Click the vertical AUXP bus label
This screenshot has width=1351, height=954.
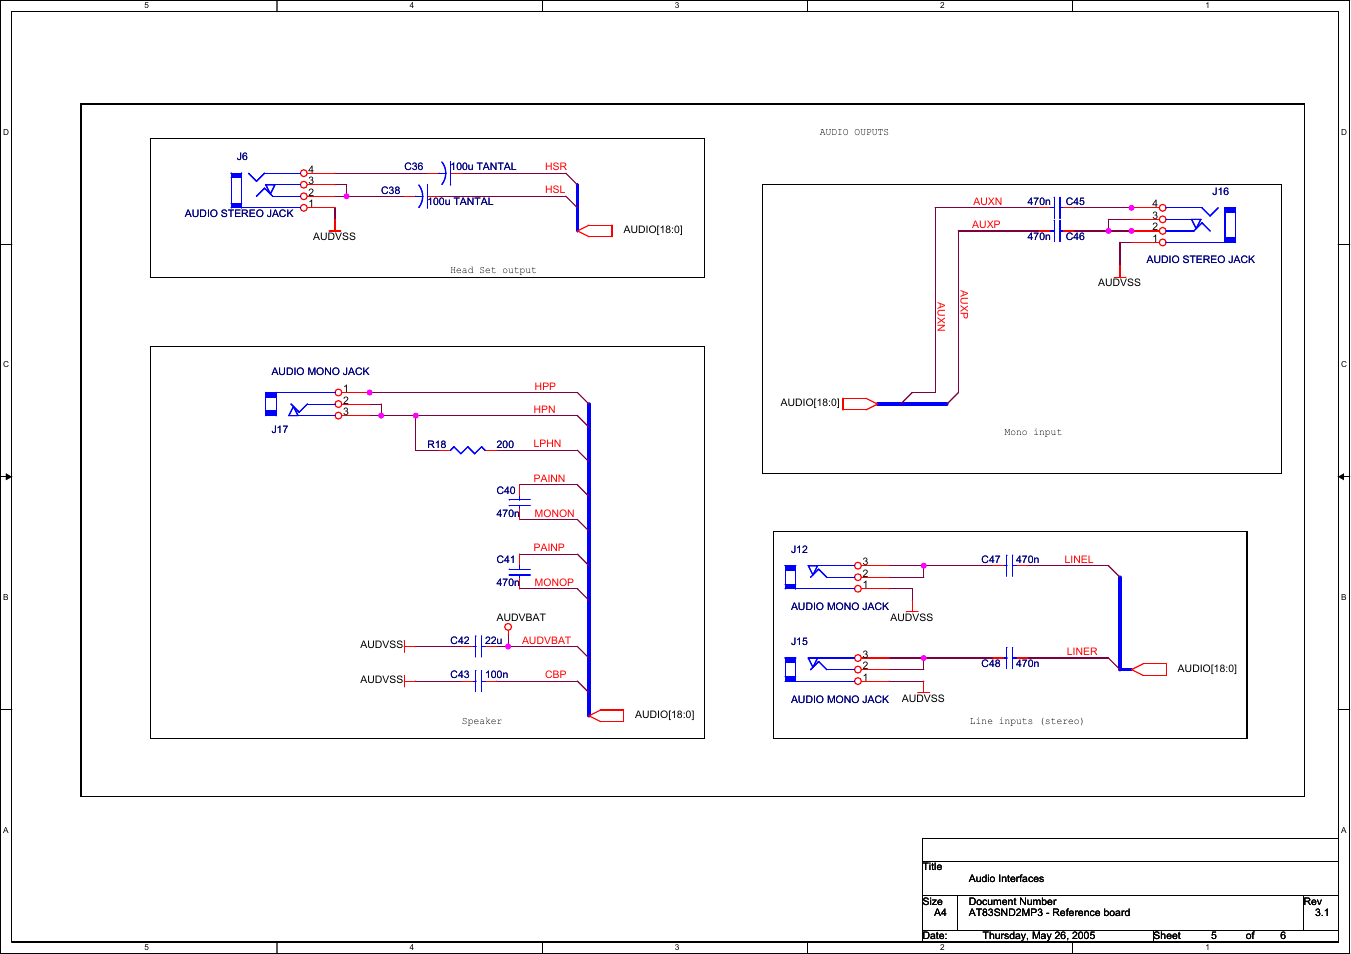coord(964,305)
